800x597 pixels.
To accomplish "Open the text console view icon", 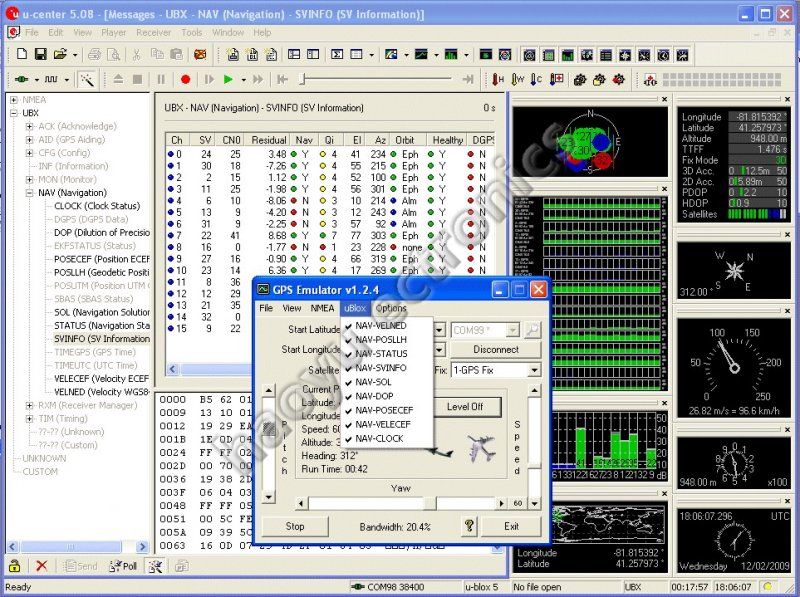I will 271,54.
